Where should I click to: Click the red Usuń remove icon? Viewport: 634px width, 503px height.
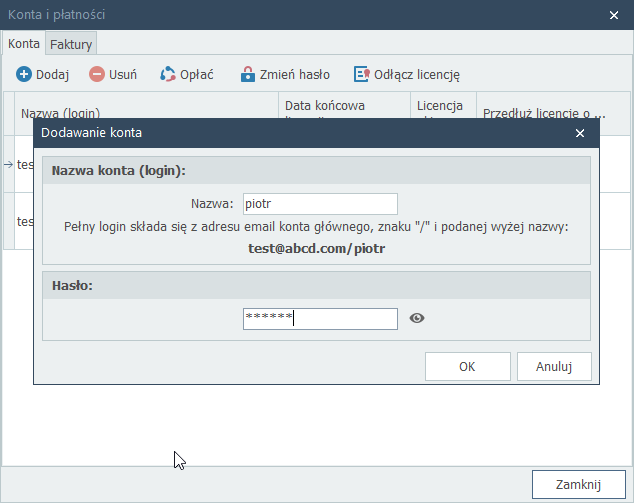(x=97, y=74)
